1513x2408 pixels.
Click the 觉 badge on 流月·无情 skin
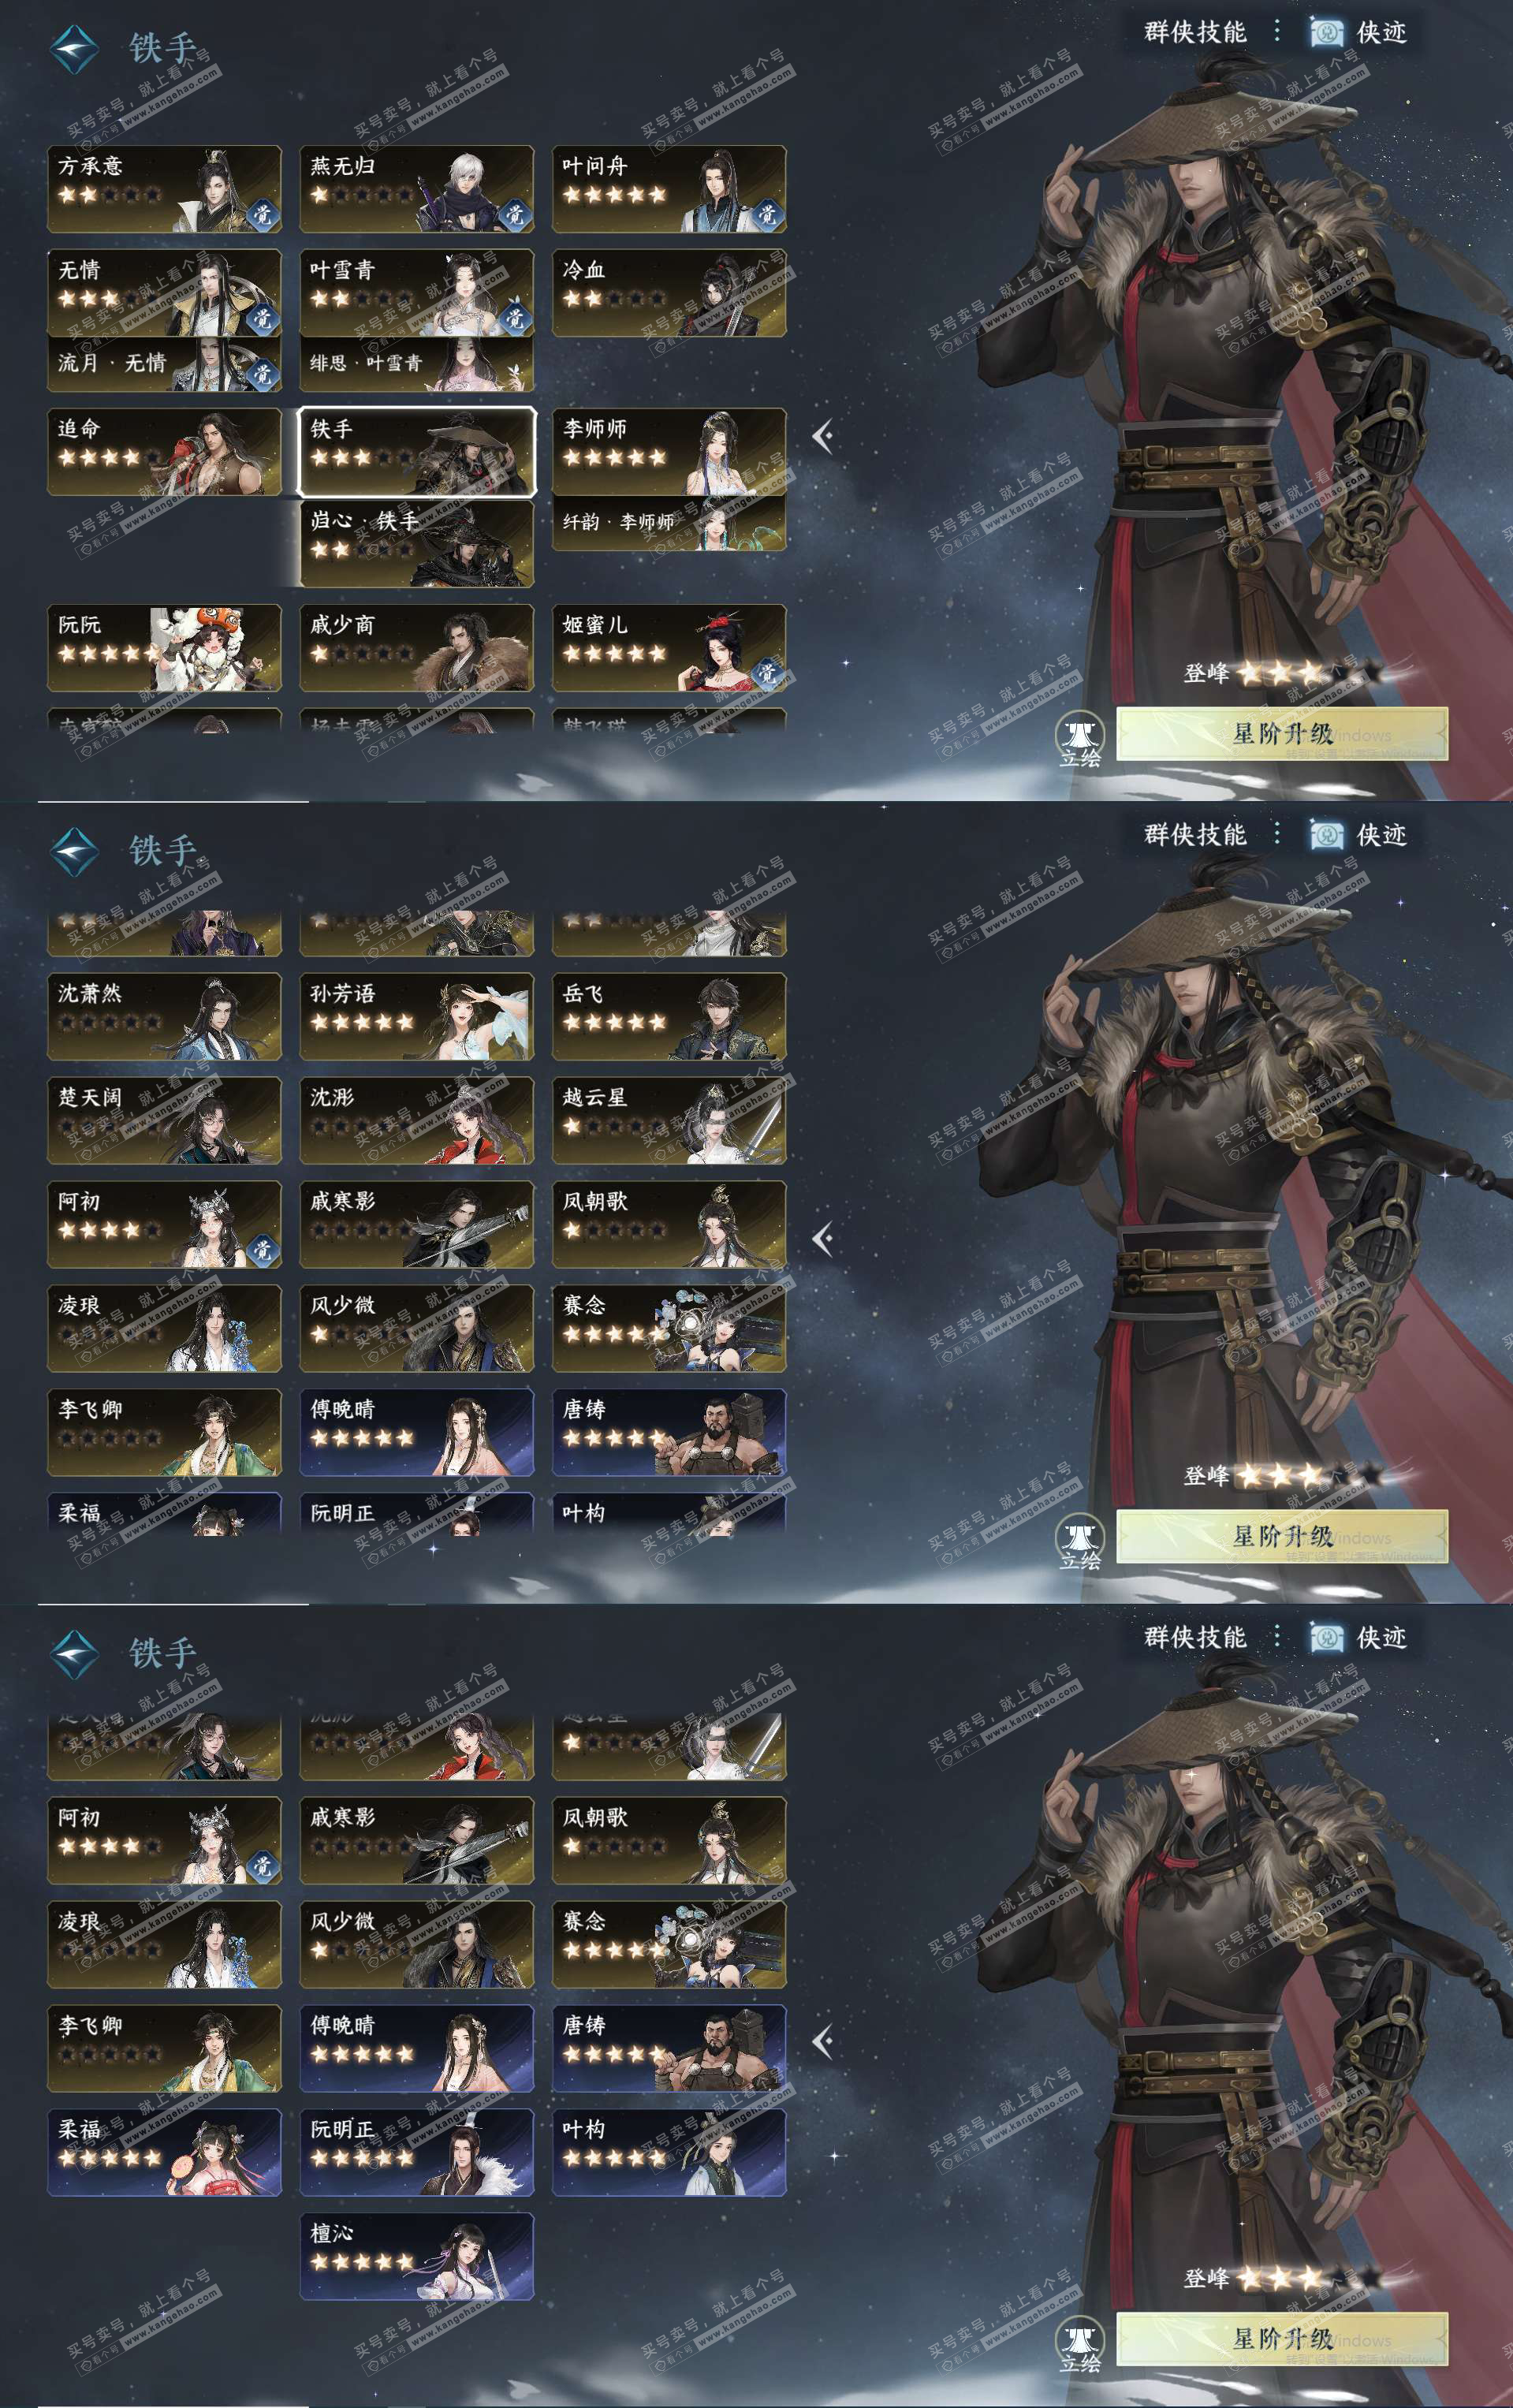click(263, 373)
